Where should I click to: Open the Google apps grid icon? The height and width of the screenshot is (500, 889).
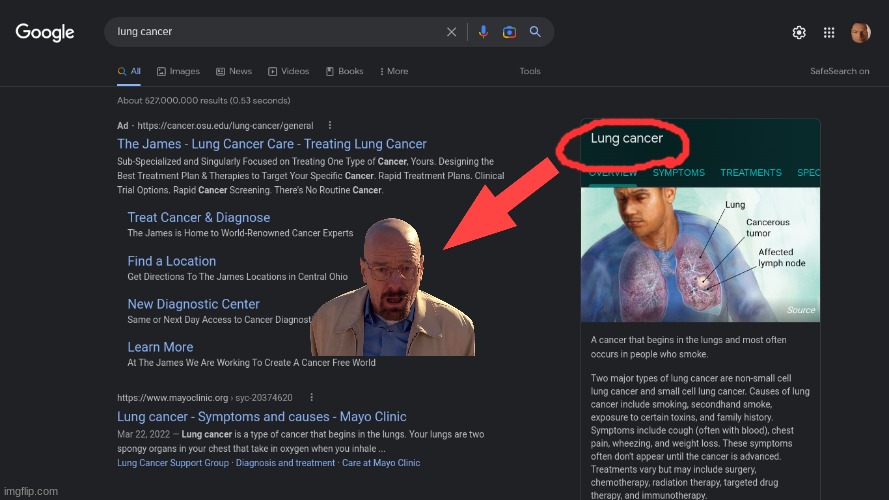(x=829, y=33)
